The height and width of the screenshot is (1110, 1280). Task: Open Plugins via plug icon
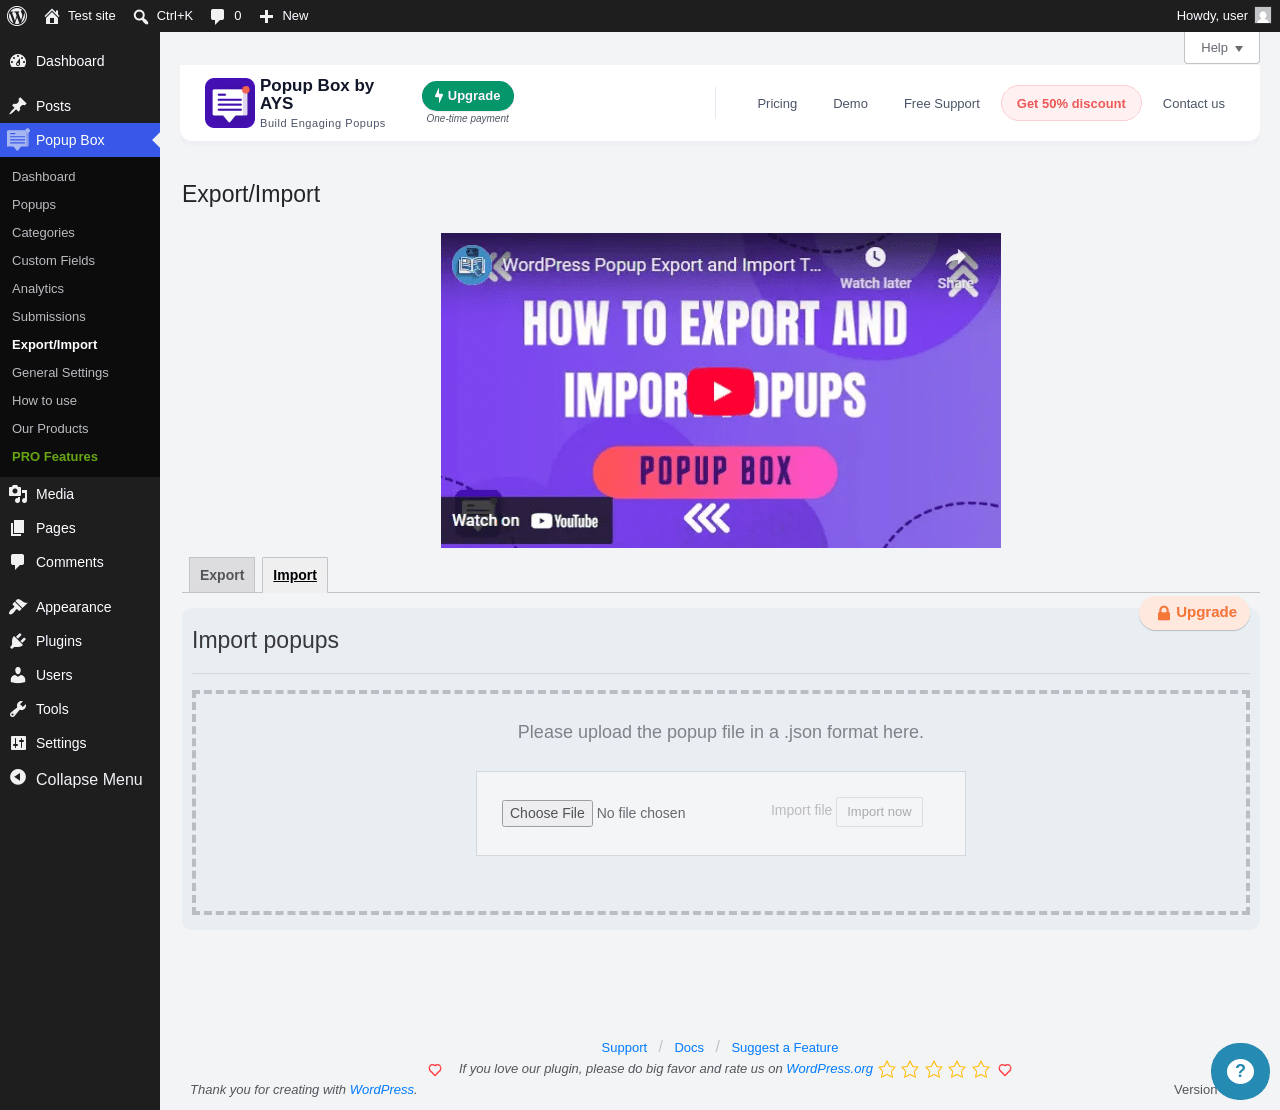18,641
